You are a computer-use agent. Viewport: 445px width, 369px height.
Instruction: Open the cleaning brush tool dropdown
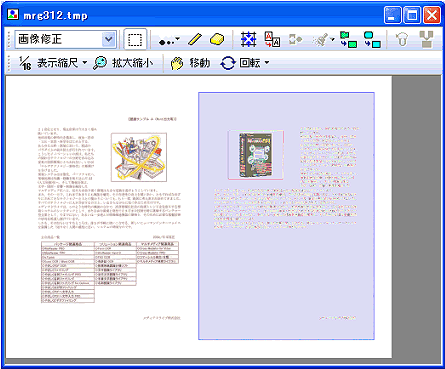click(323, 40)
